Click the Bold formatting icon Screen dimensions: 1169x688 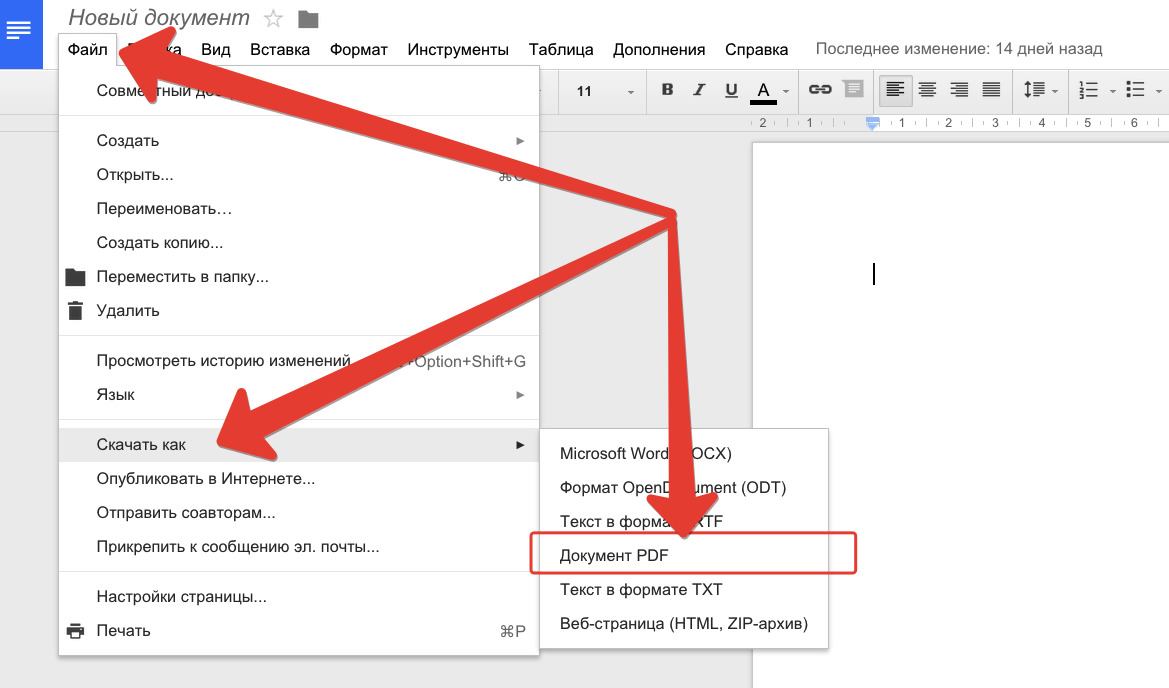click(667, 90)
